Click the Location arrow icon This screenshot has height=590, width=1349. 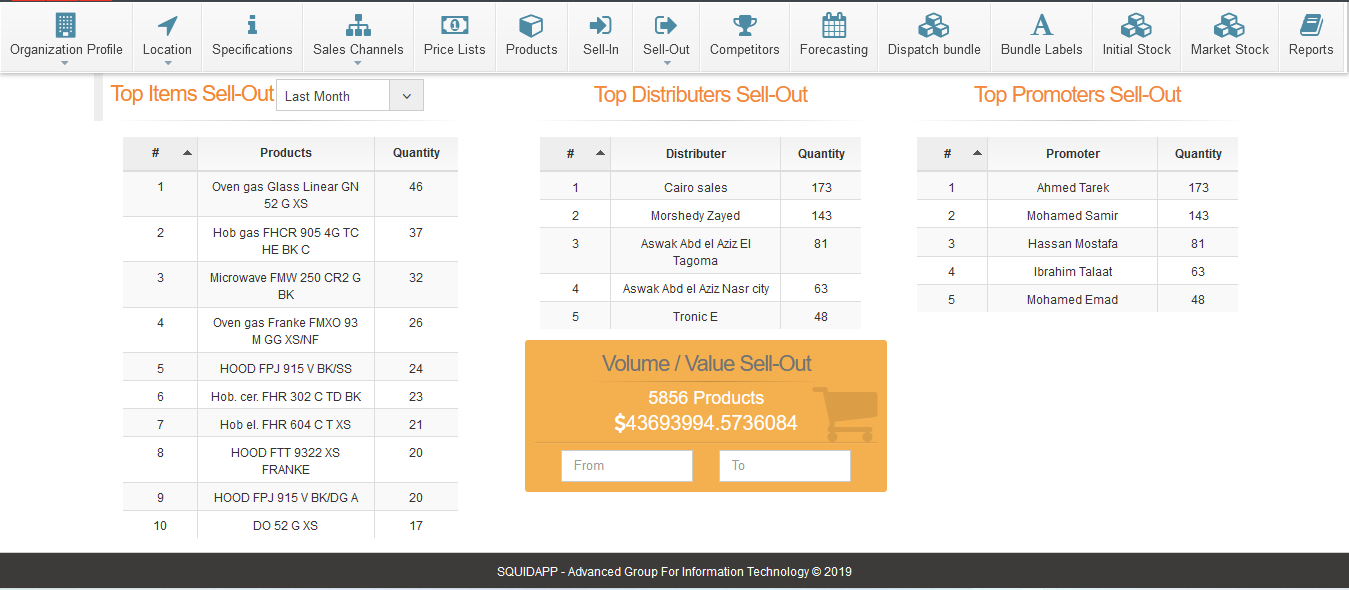tap(167, 25)
